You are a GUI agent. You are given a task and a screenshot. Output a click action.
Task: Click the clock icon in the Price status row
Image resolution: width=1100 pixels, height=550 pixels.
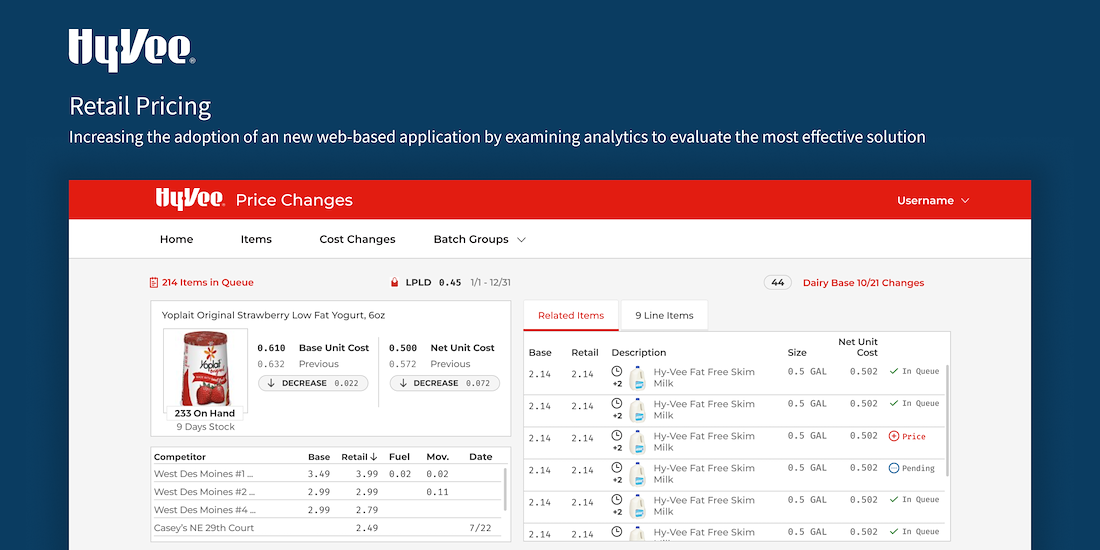(x=617, y=435)
